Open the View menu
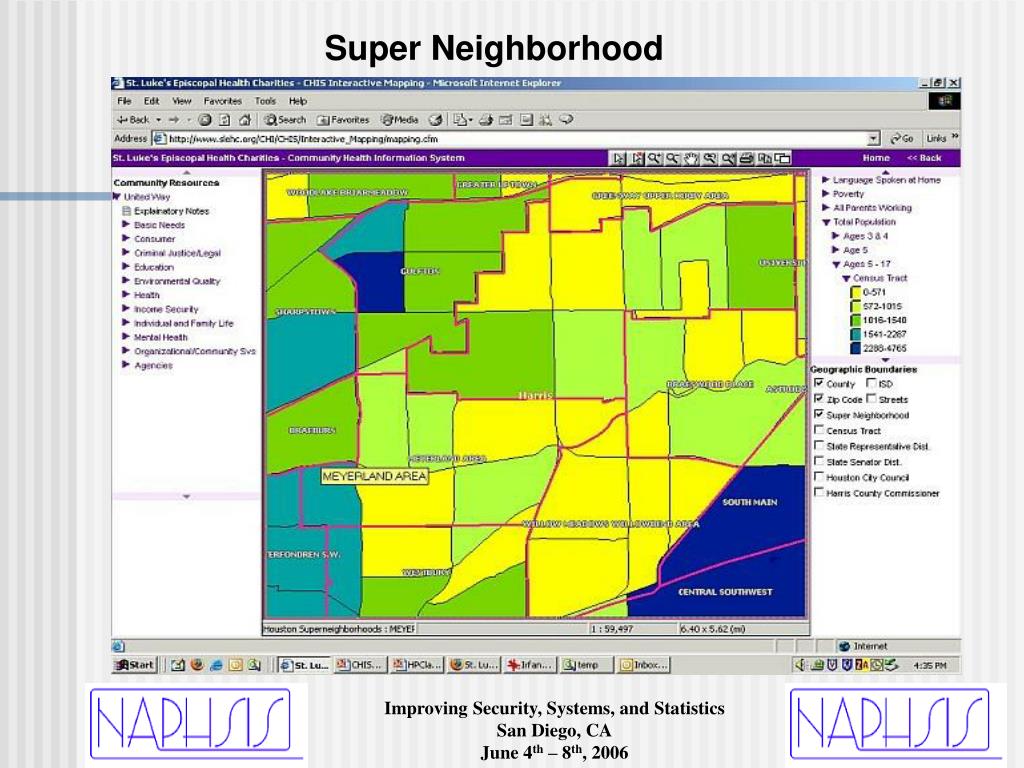Viewport: 1024px width, 768px height. click(182, 101)
